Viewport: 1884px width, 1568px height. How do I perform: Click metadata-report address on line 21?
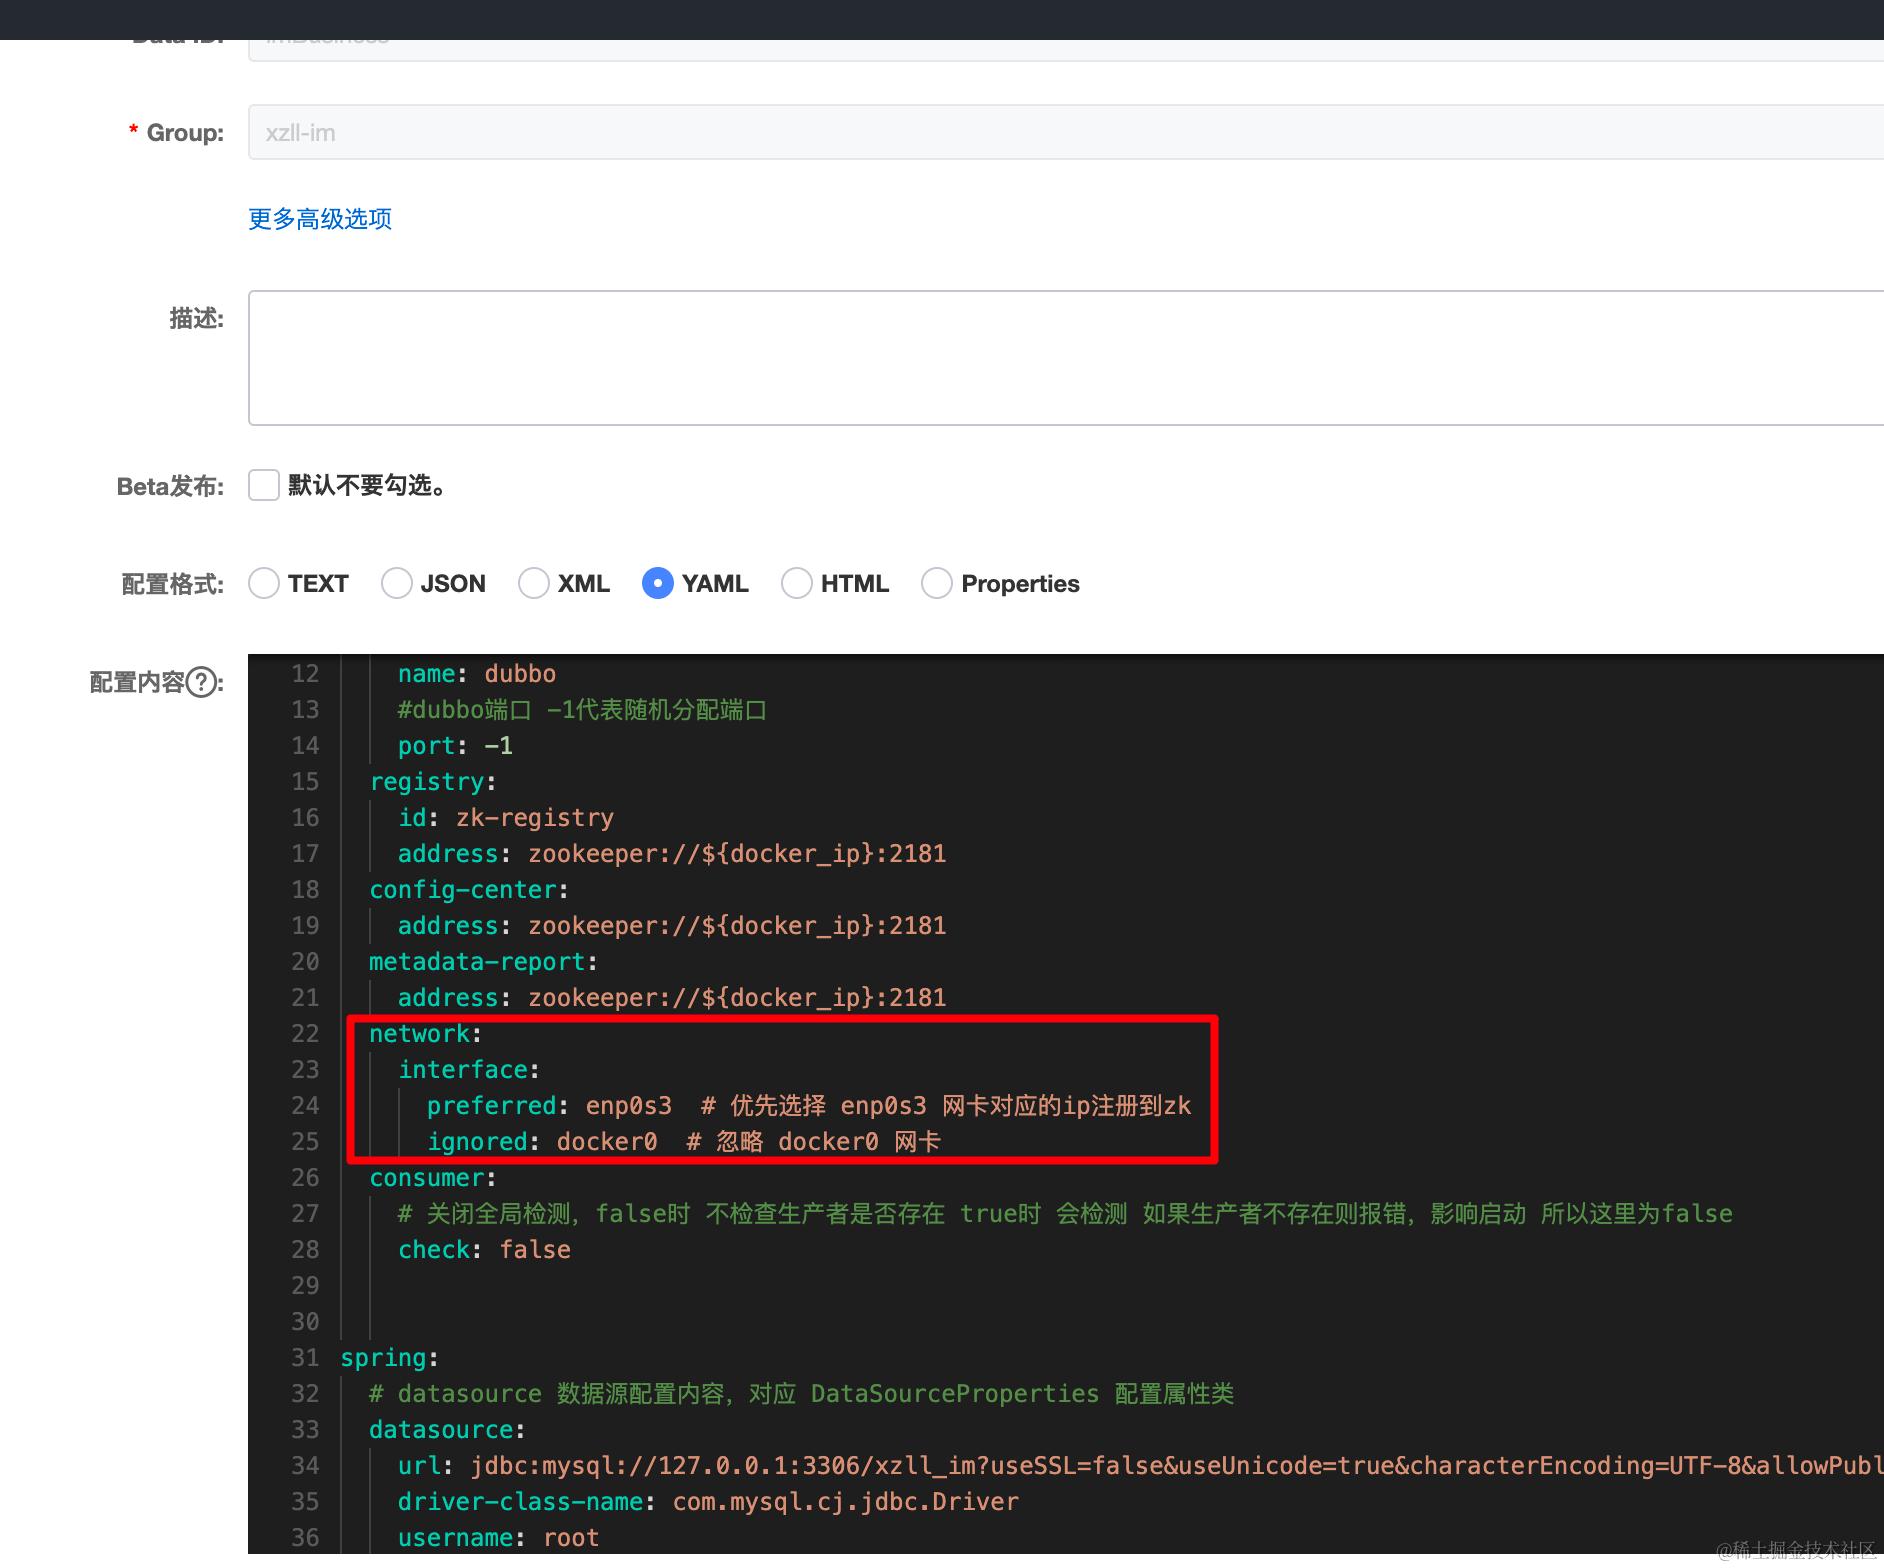[672, 998]
